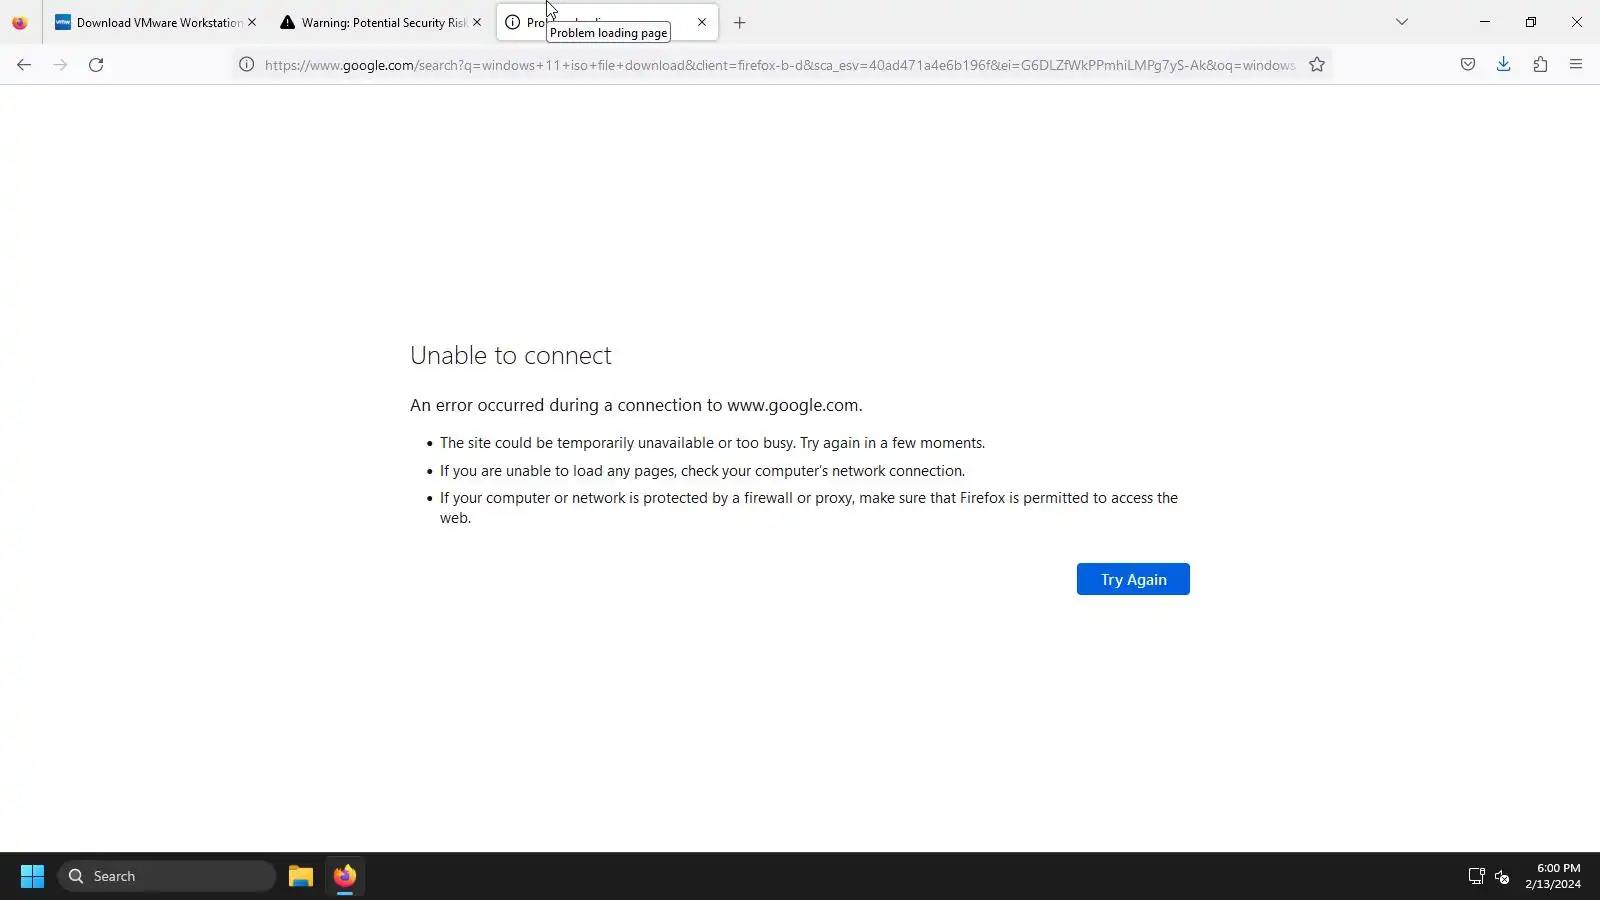Click the text mentioning www.google.com connection error

point(636,405)
